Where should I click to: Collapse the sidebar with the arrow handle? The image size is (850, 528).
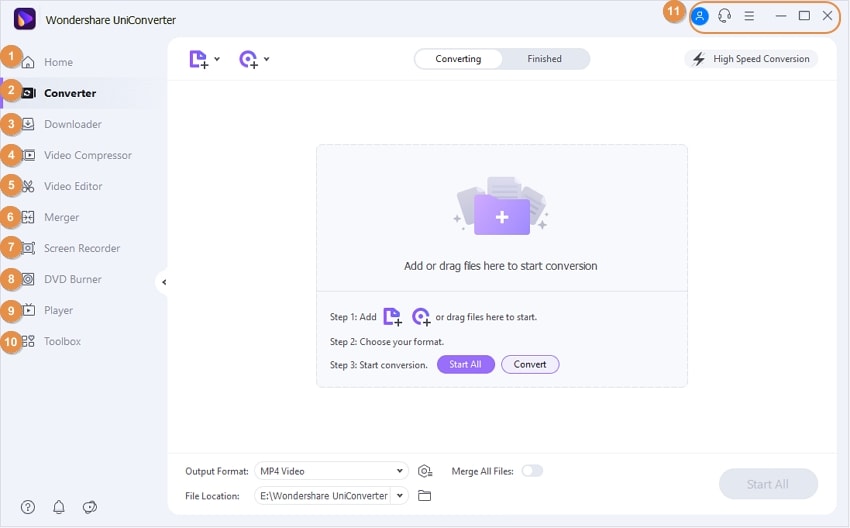click(x=163, y=282)
